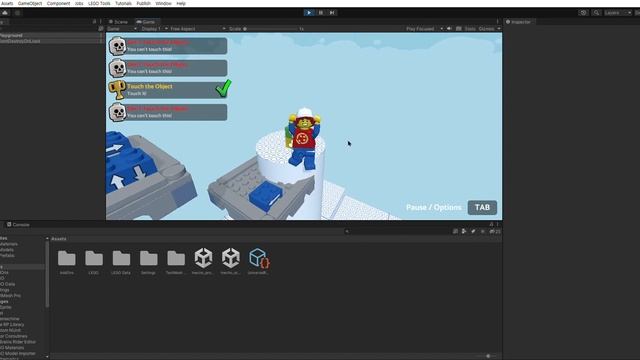640x360 pixels.
Task: Open the Game panel three-dot menu
Action: 498,22
